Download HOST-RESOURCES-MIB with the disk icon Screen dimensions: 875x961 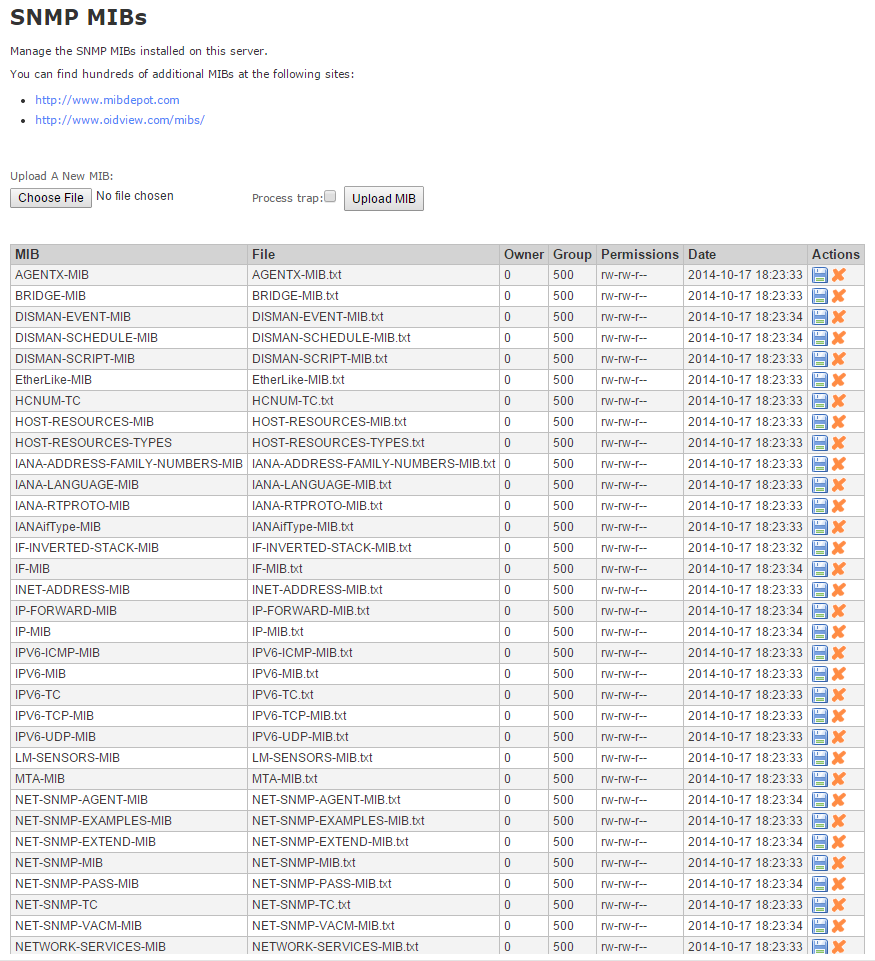[820, 422]
